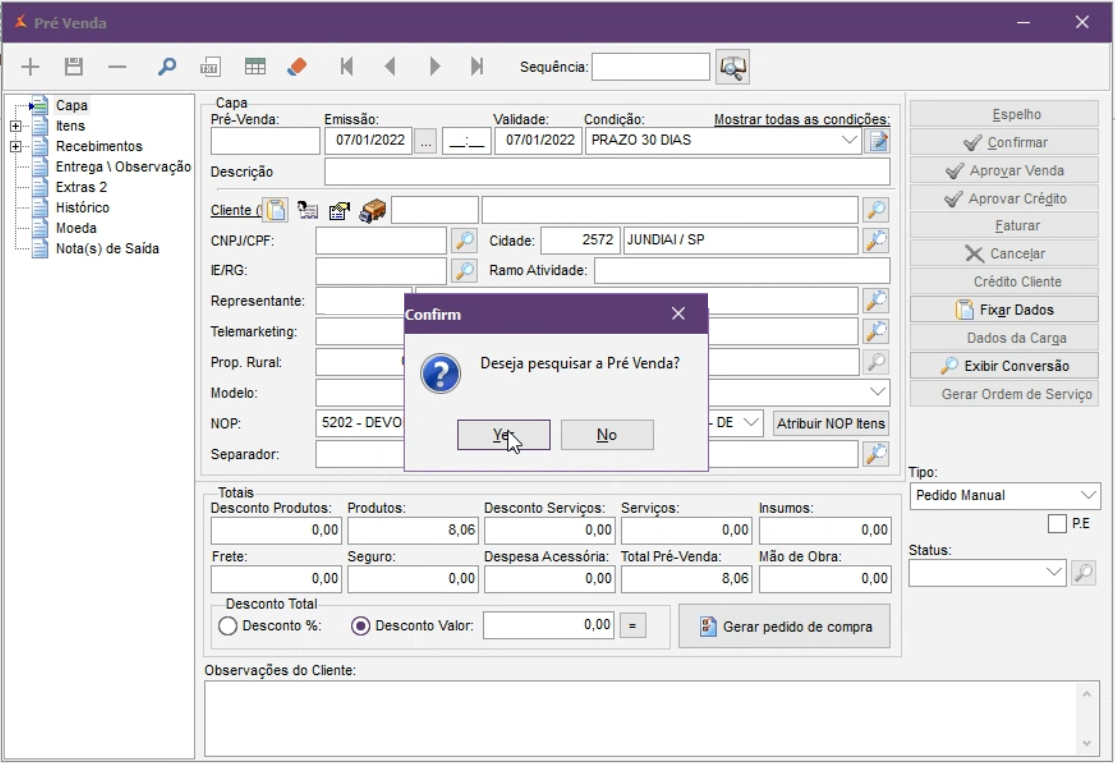
Task: Click the magnifier search icon in toolbar
Action: tap(167, 67)
